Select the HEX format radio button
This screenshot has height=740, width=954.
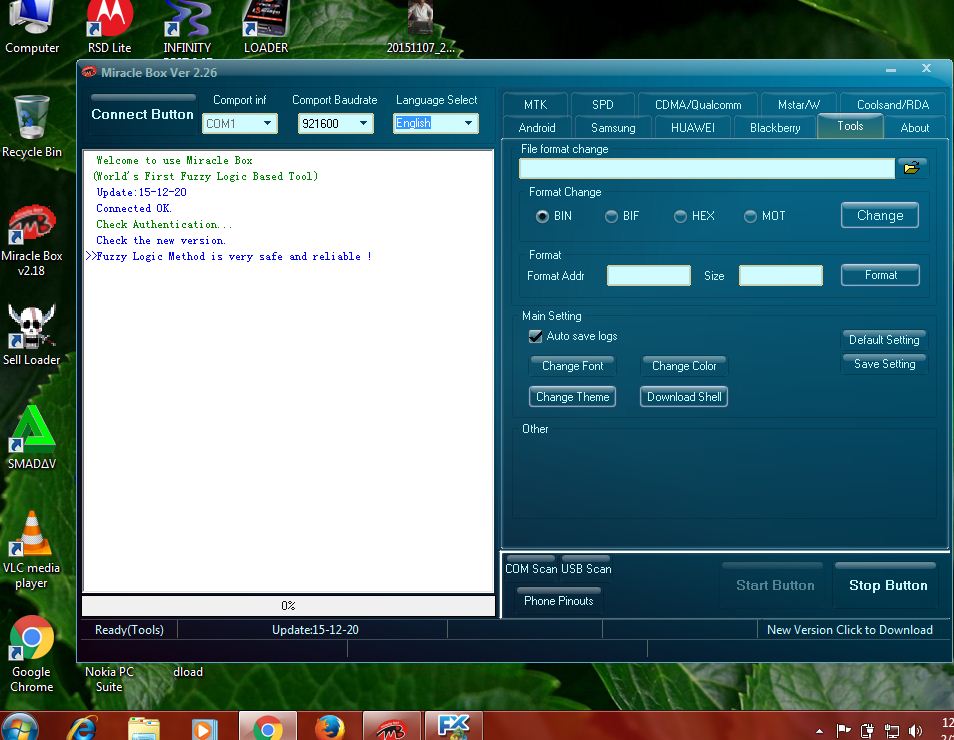click(x=680, y=216)
